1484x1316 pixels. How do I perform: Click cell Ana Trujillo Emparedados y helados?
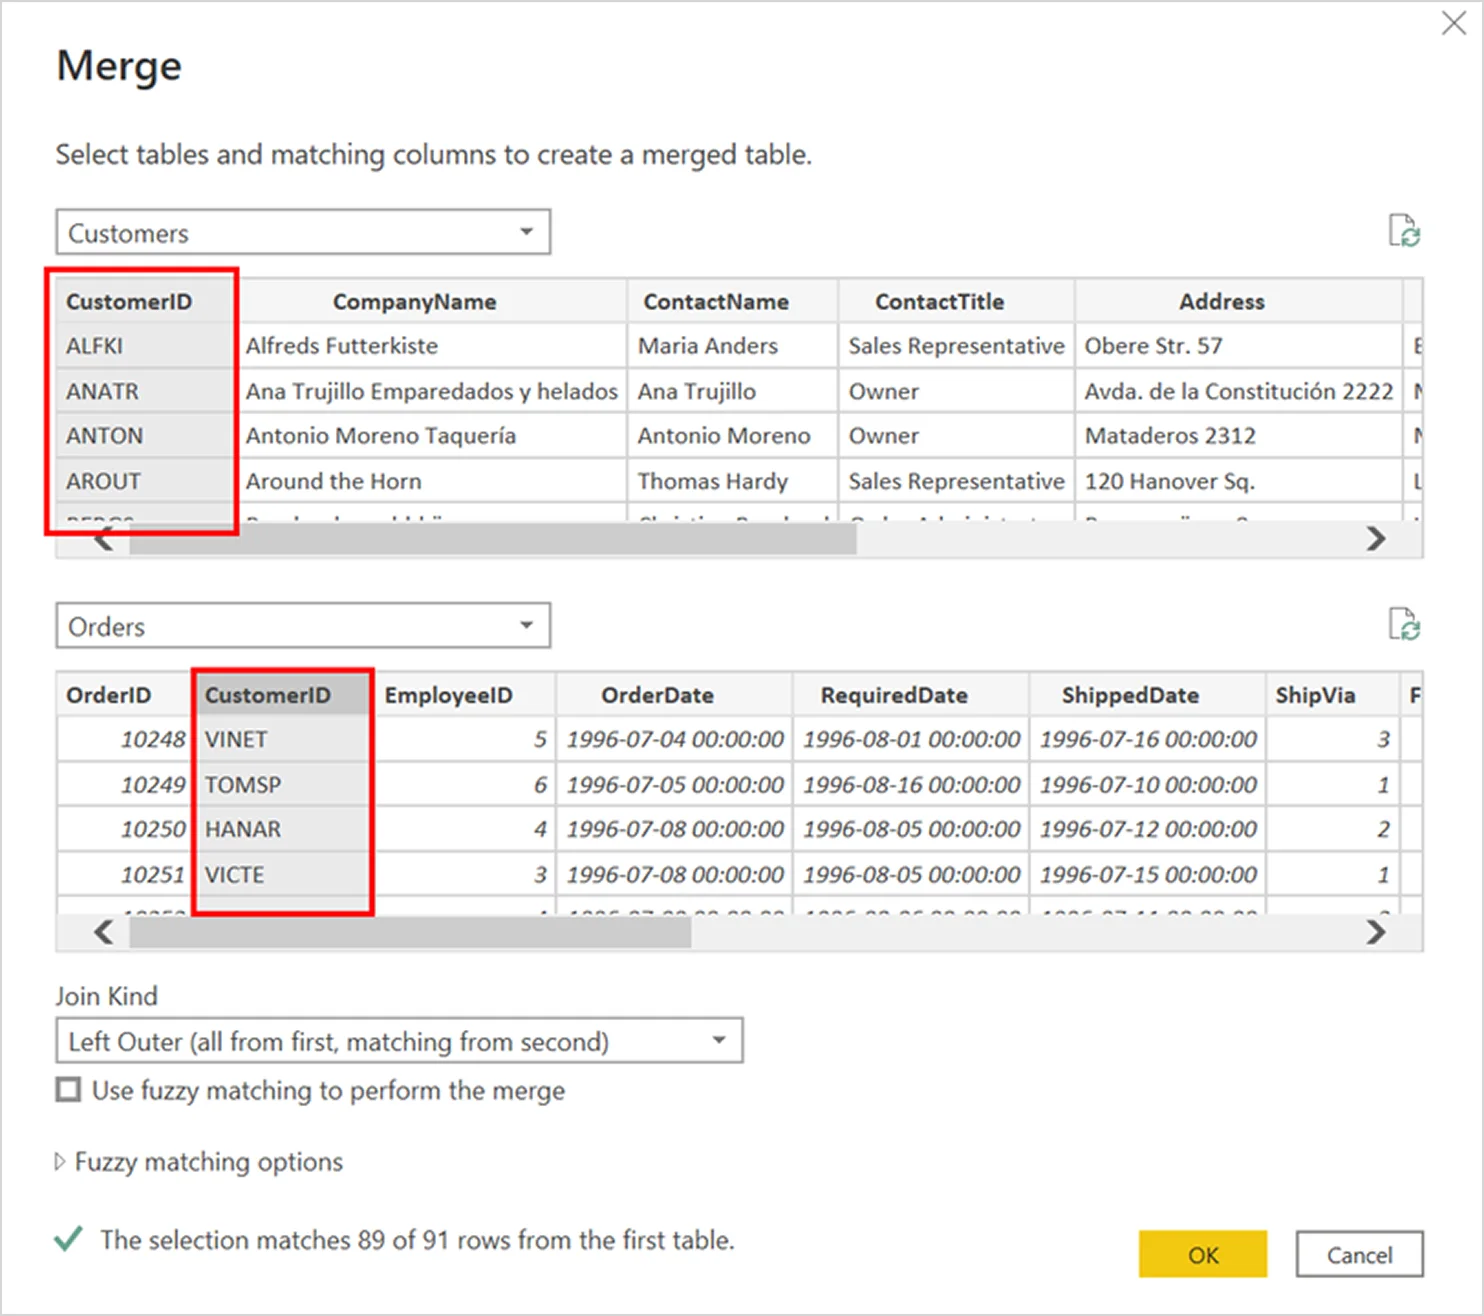point(433,391)
